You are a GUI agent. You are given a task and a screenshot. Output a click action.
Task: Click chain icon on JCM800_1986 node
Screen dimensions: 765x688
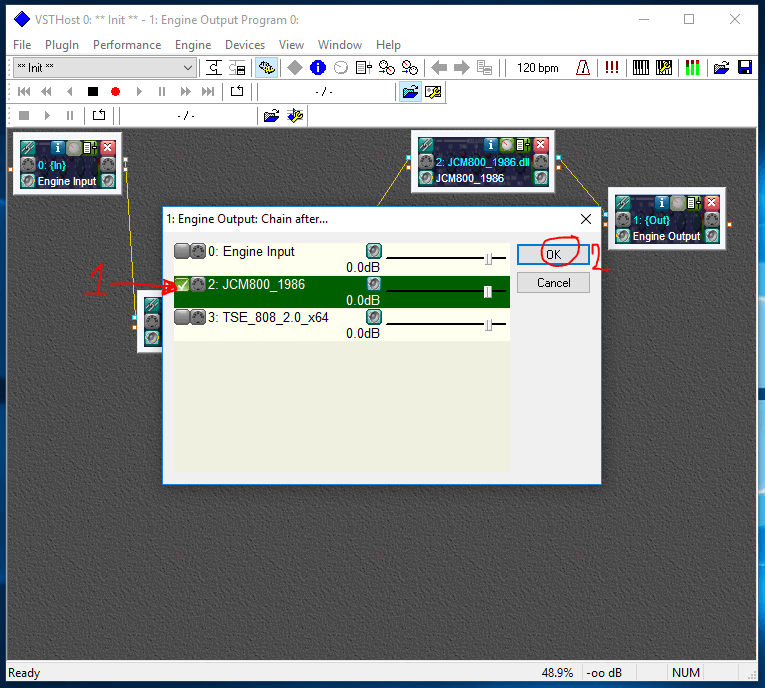pos(426,144)
